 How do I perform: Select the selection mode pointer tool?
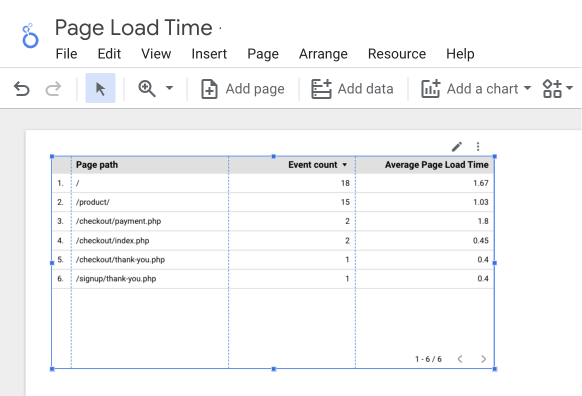(100, 88)
